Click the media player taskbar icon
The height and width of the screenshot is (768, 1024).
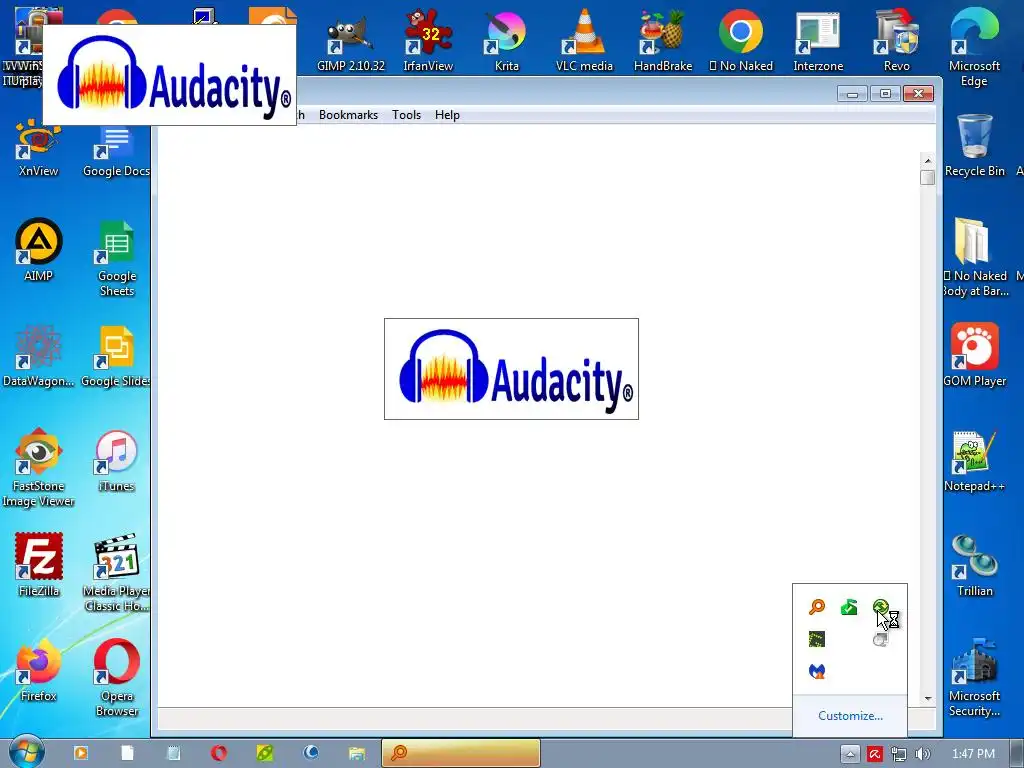[81, 753]
